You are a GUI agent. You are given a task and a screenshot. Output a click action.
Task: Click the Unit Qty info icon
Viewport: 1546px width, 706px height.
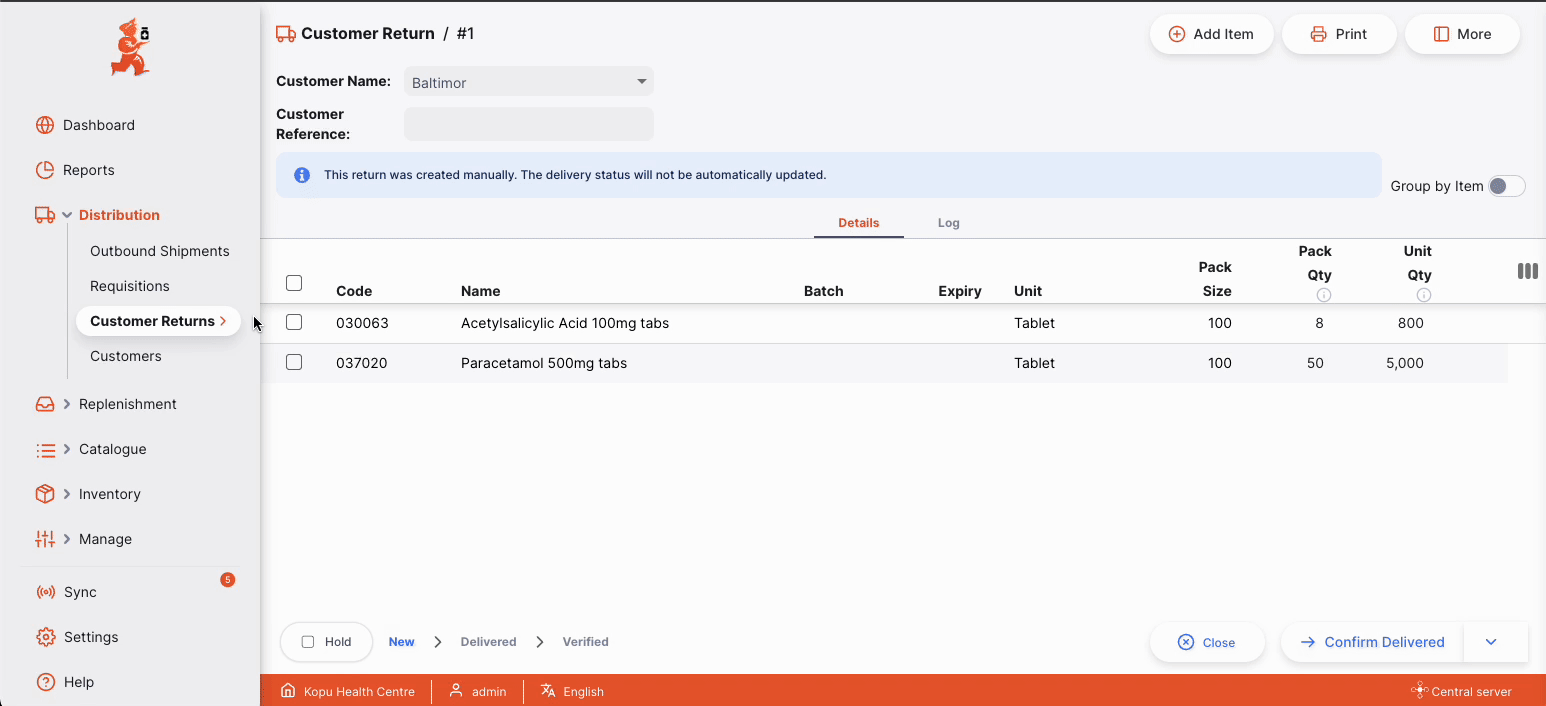coord(1424,295)
